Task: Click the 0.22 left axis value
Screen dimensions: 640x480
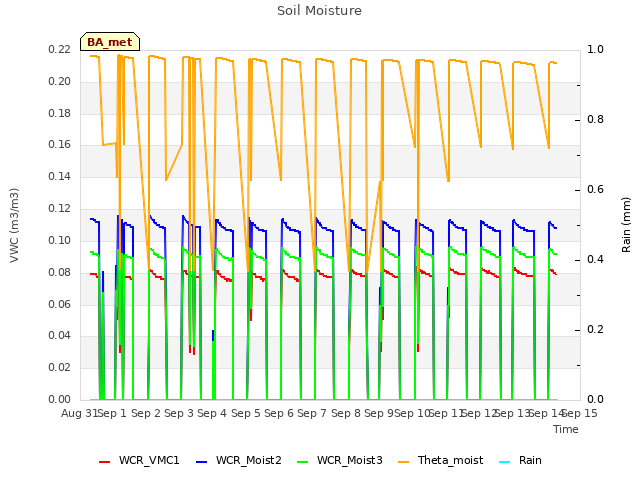Action: click(x=60, y=49)
